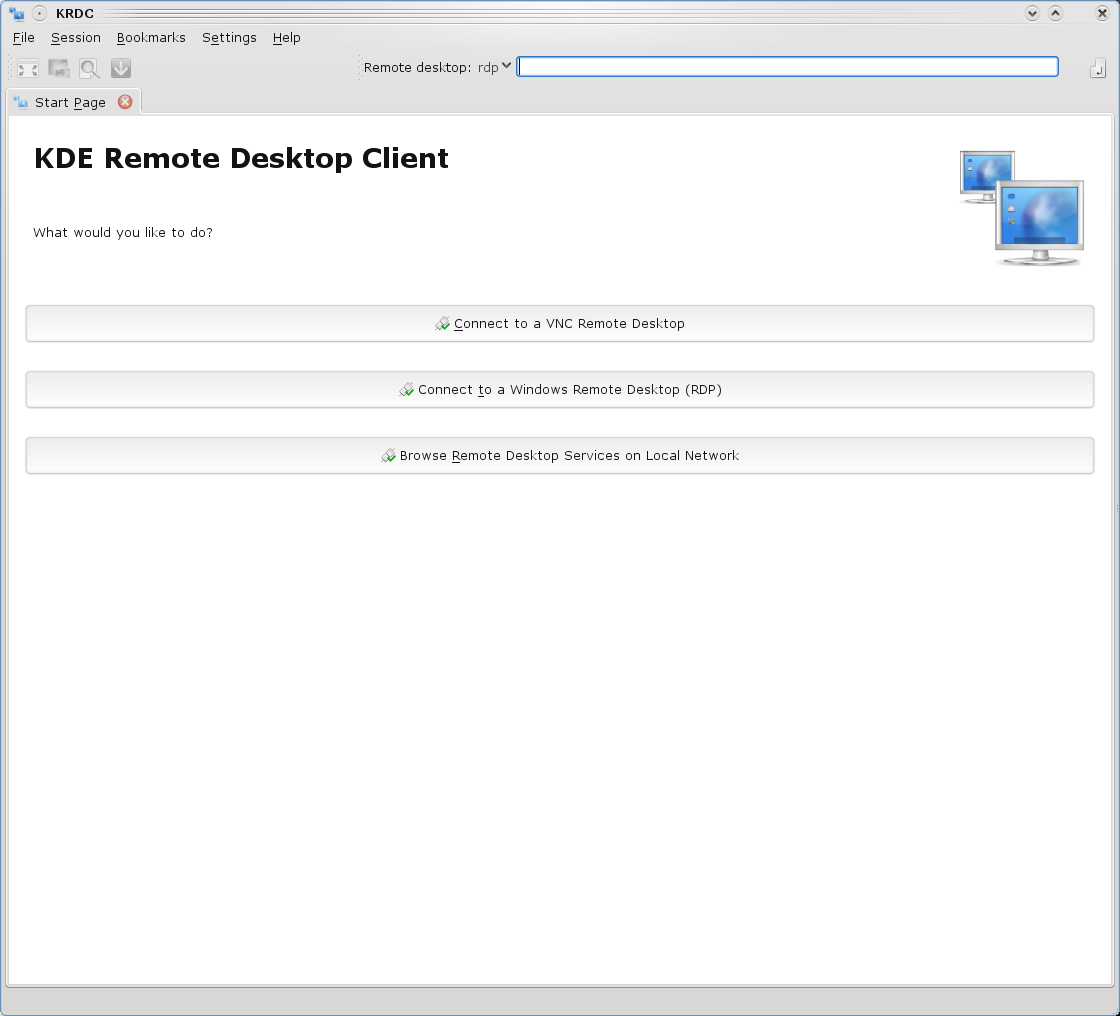
Task: Open the Settings menu
Action: (x=229, y=38)
